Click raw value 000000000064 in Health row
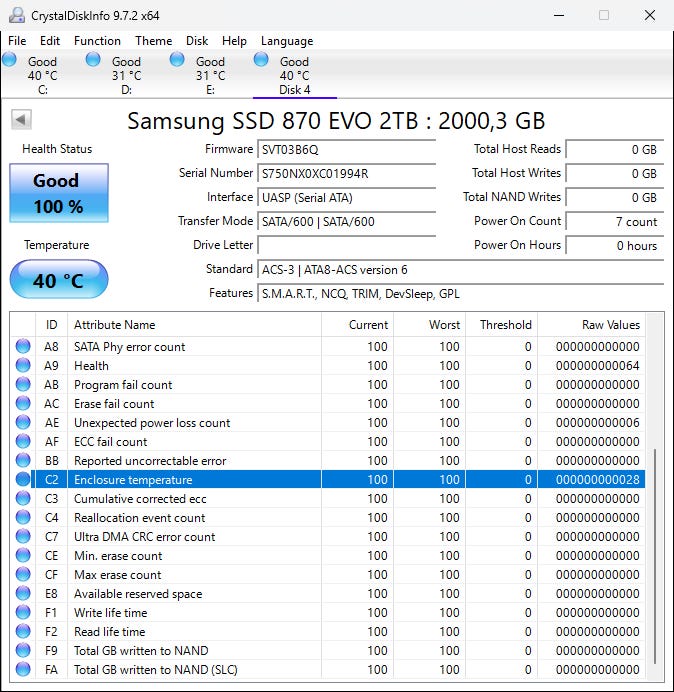 (x=598, y=366)
